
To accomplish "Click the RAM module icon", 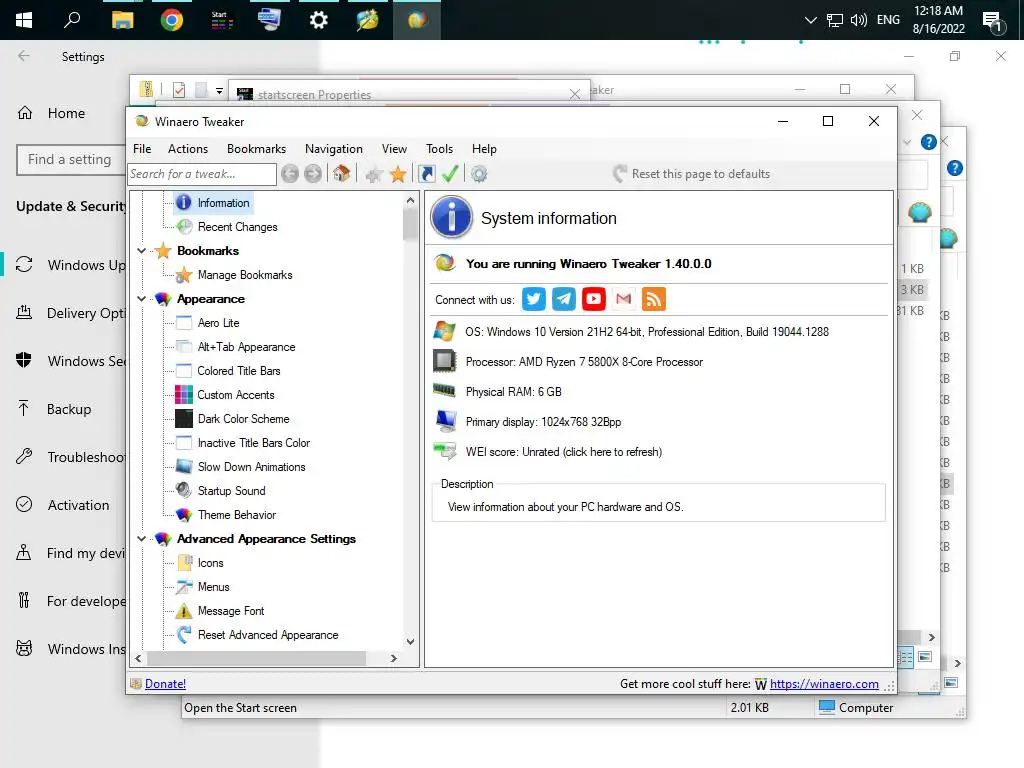I will pos(444,391).
